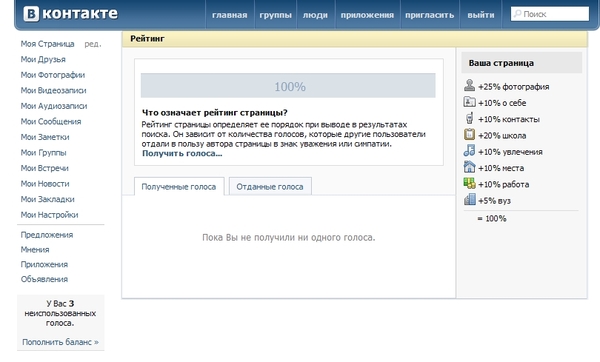Open Мои Встречи
The width and height of the screenshot is (600, 362).
pyautogui.click(x=45, y=168)
